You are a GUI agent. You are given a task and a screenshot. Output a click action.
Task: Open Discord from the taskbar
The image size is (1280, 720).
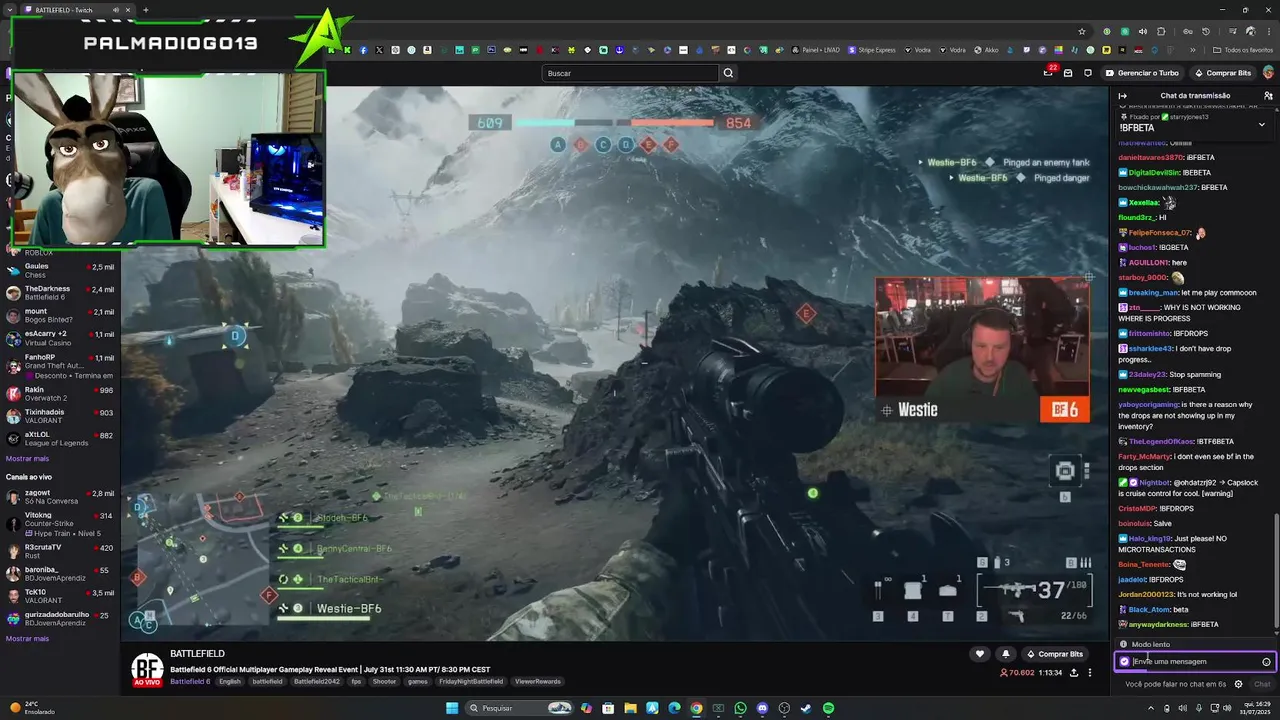point(762,708)
